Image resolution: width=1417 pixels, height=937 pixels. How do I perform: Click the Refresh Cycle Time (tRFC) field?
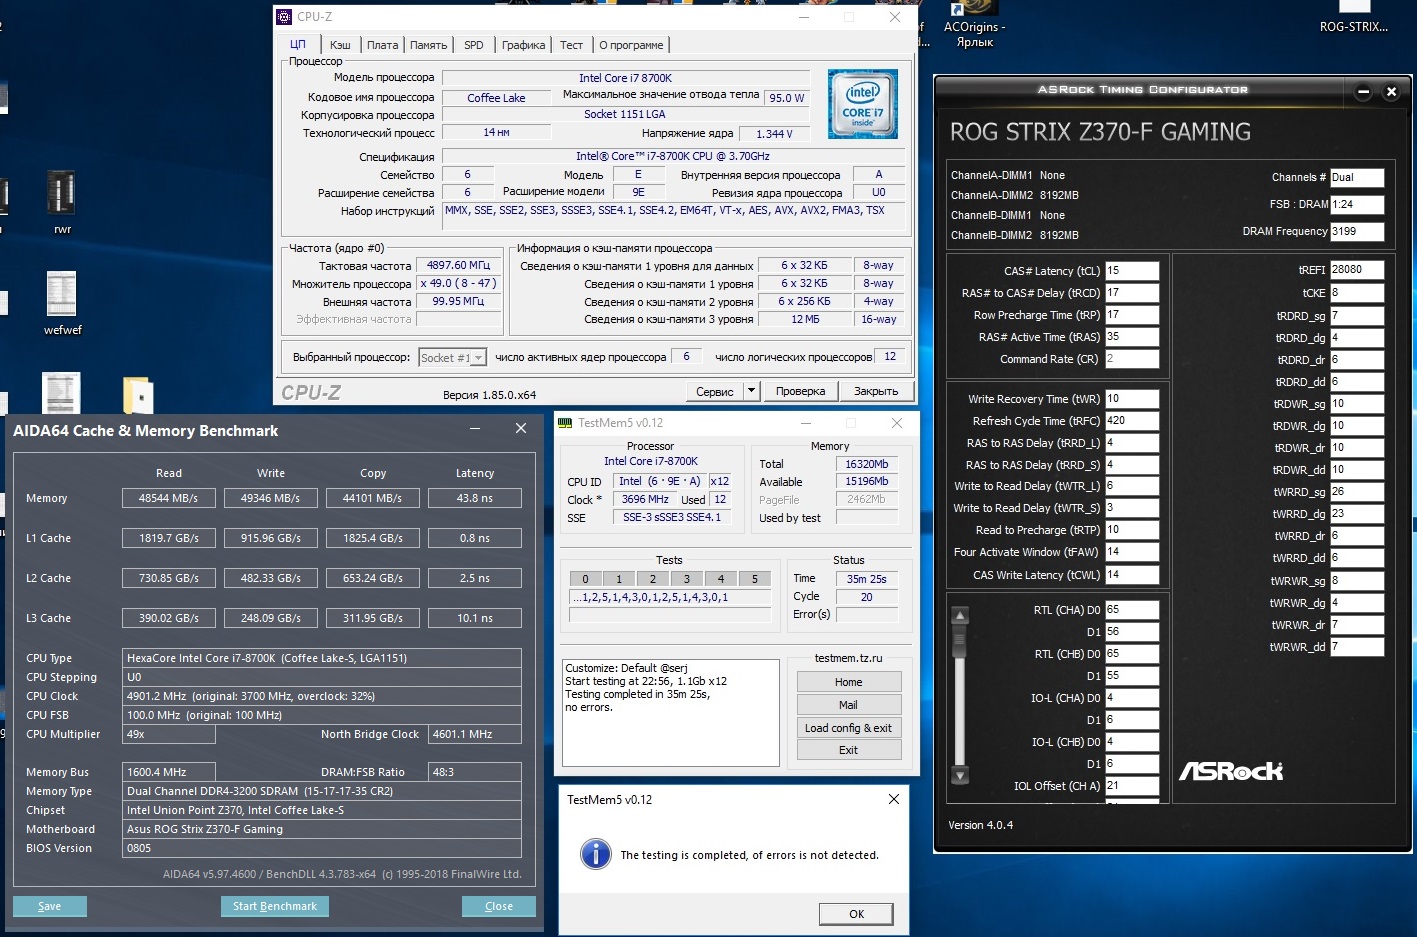click(x=1132, y=421)
